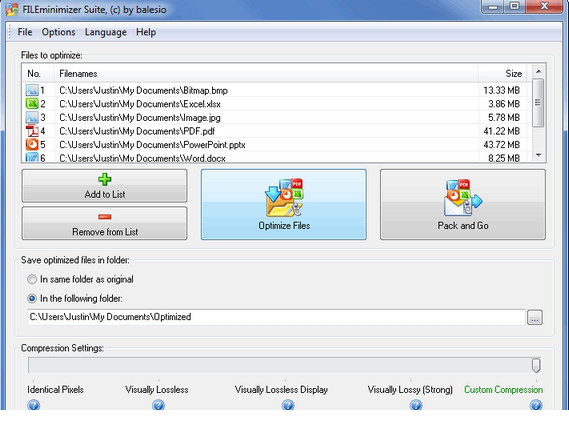Click the file list scrollbar thumb

tap(539, 103)
